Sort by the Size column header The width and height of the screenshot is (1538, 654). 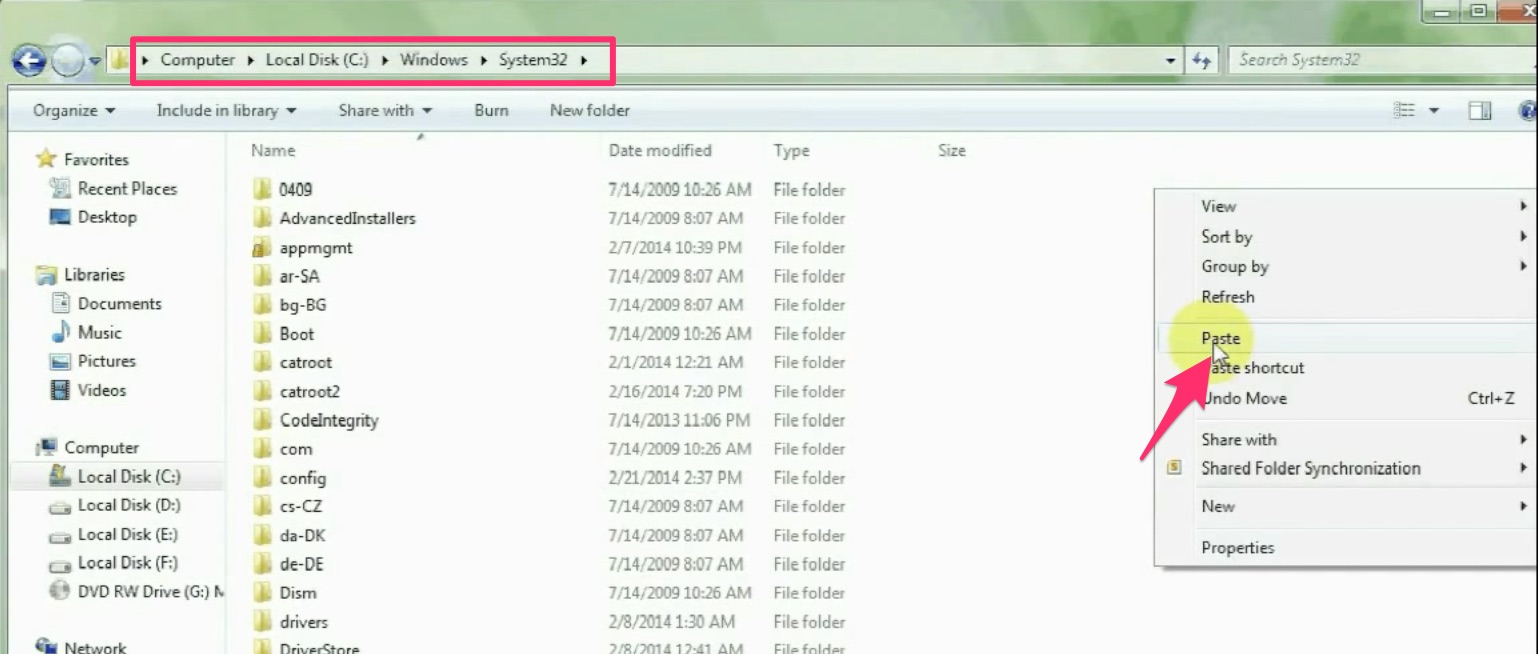click(x=952, y=151)
